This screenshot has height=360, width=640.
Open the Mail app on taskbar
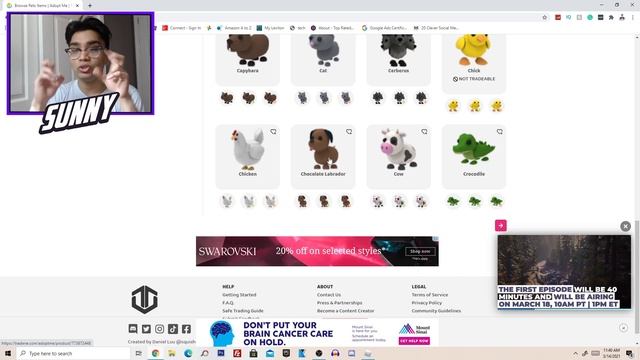tap(270, 353)
